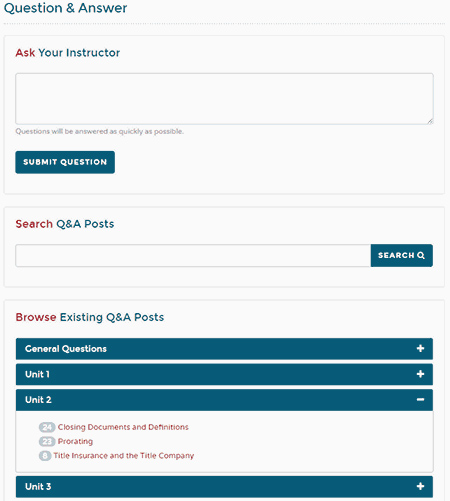Click the plus icon on General Questions

(420, 348)
